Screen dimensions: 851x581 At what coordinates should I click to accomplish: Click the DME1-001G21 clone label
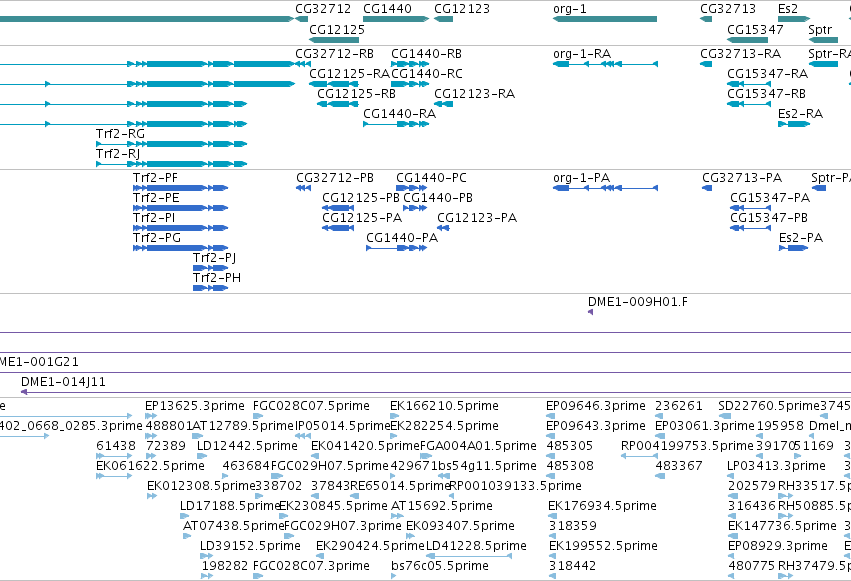[x=39, y=362]
